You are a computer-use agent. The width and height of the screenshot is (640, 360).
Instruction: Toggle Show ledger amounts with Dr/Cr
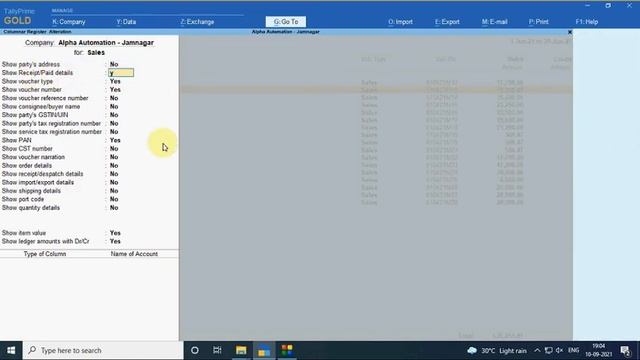pos(115,242)
